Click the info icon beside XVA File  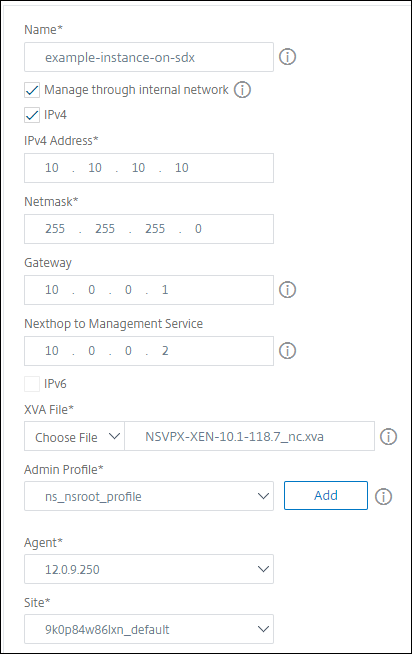pos(388,437)
